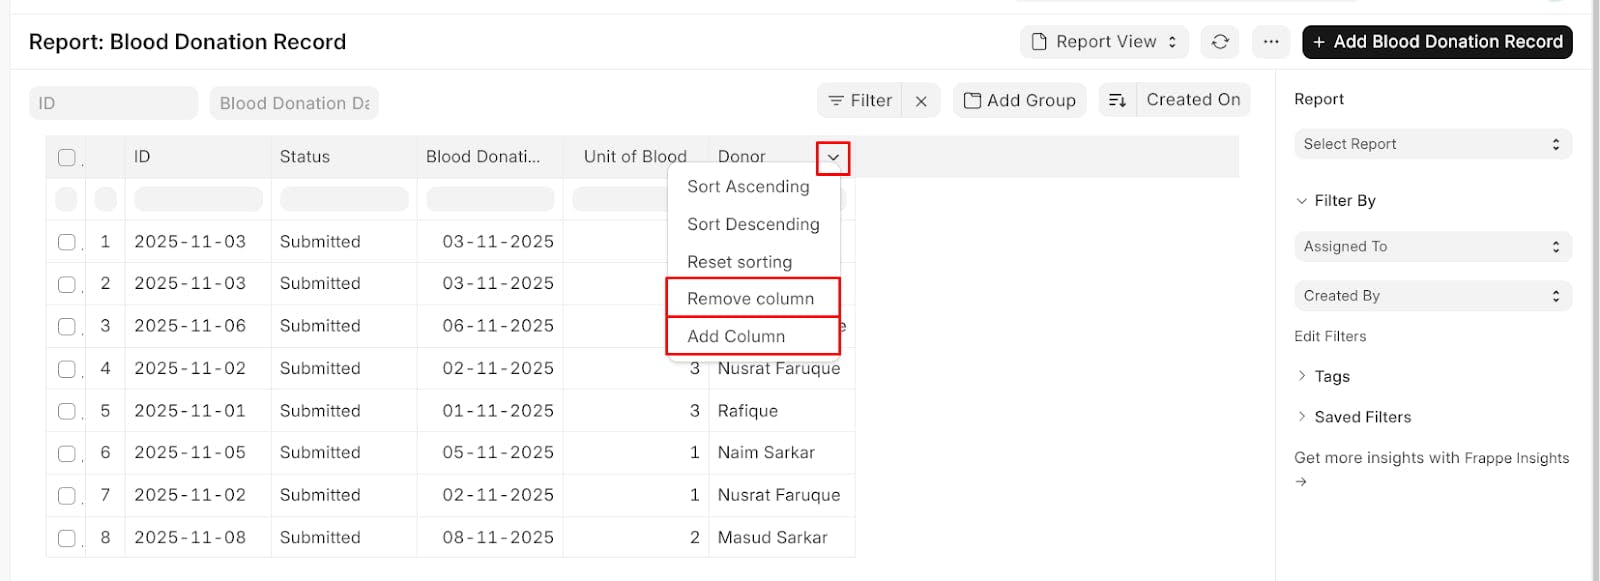
Task: Click the Unit of Blood column header
Action: pos(634,157)
